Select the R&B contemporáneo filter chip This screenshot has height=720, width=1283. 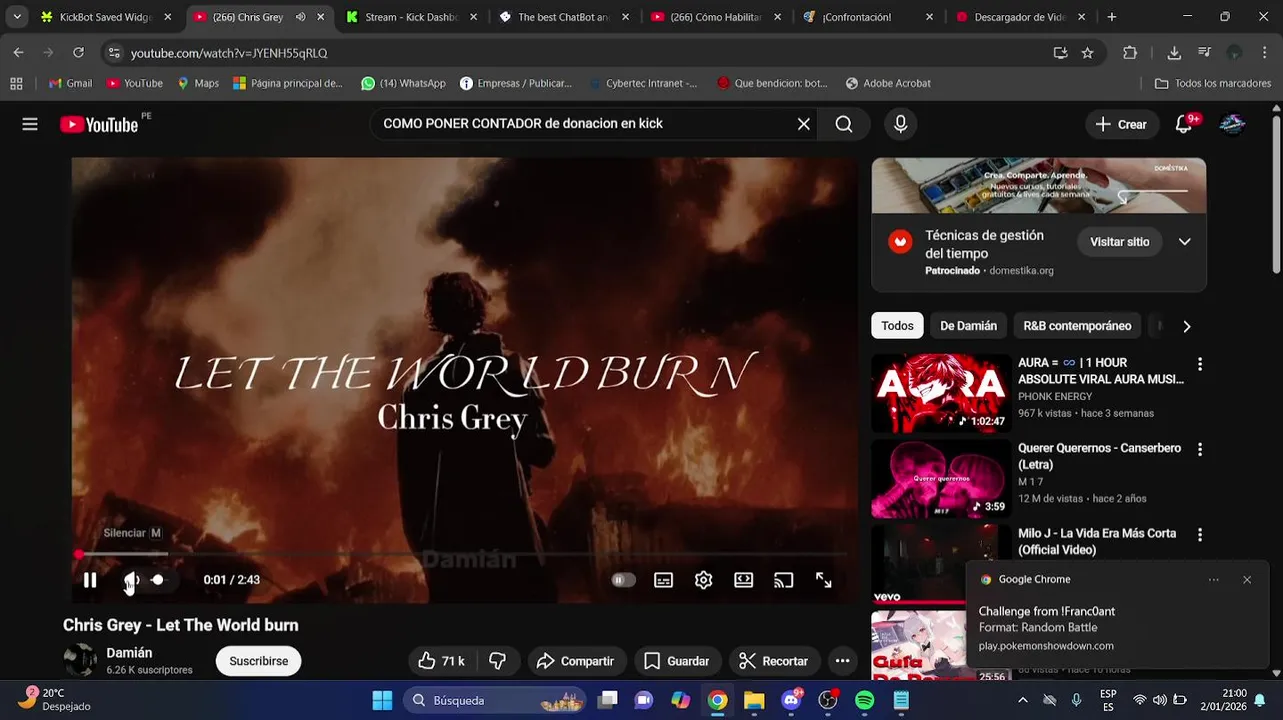1077,326
